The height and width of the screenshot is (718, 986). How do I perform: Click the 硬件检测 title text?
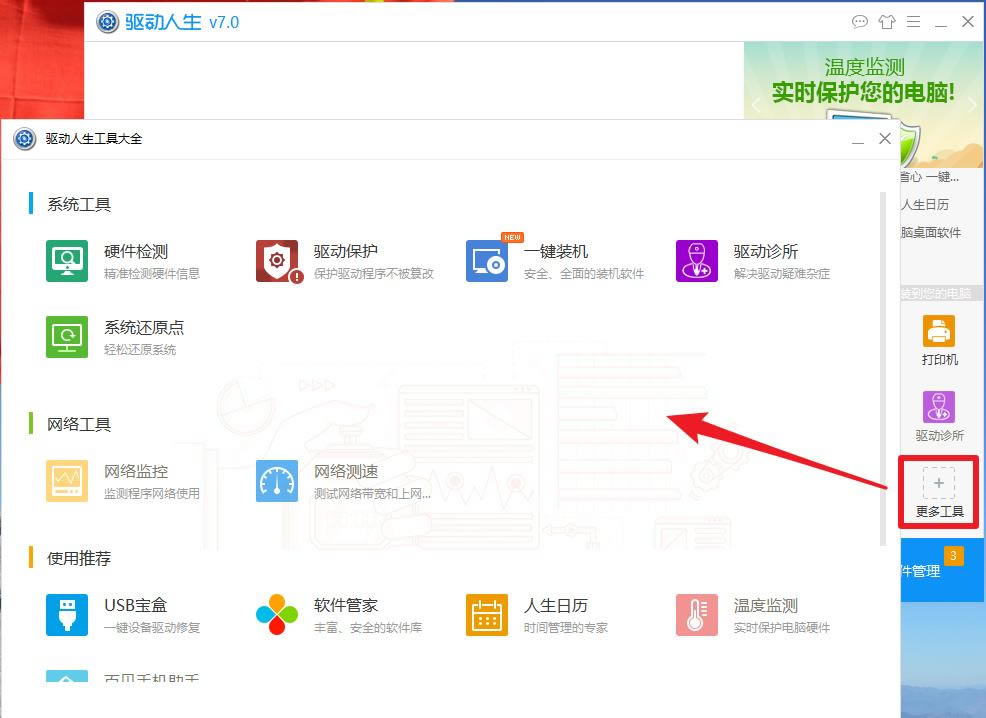coord(136,251)
